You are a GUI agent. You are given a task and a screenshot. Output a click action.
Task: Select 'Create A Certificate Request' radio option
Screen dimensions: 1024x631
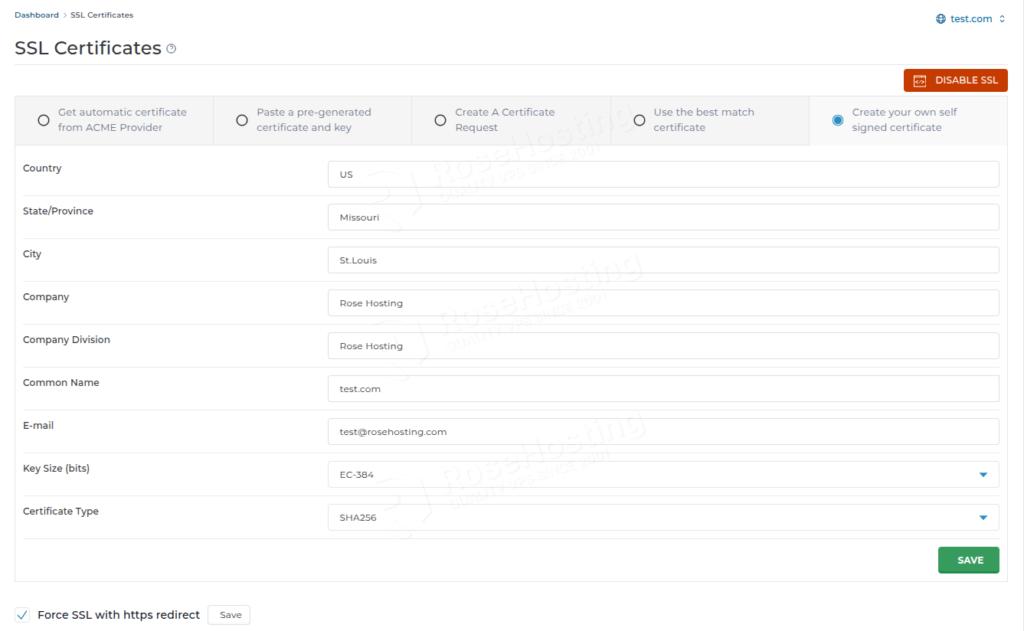tap(440, 120)
